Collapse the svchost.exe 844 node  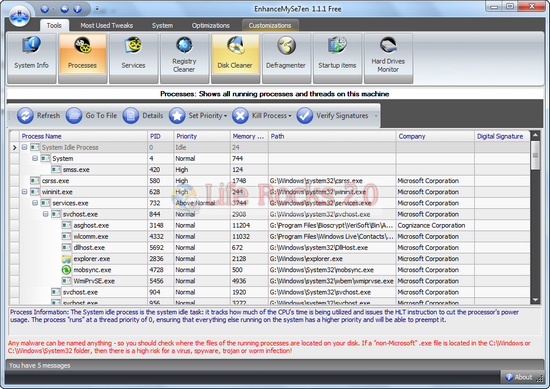(x=45, y=214)
